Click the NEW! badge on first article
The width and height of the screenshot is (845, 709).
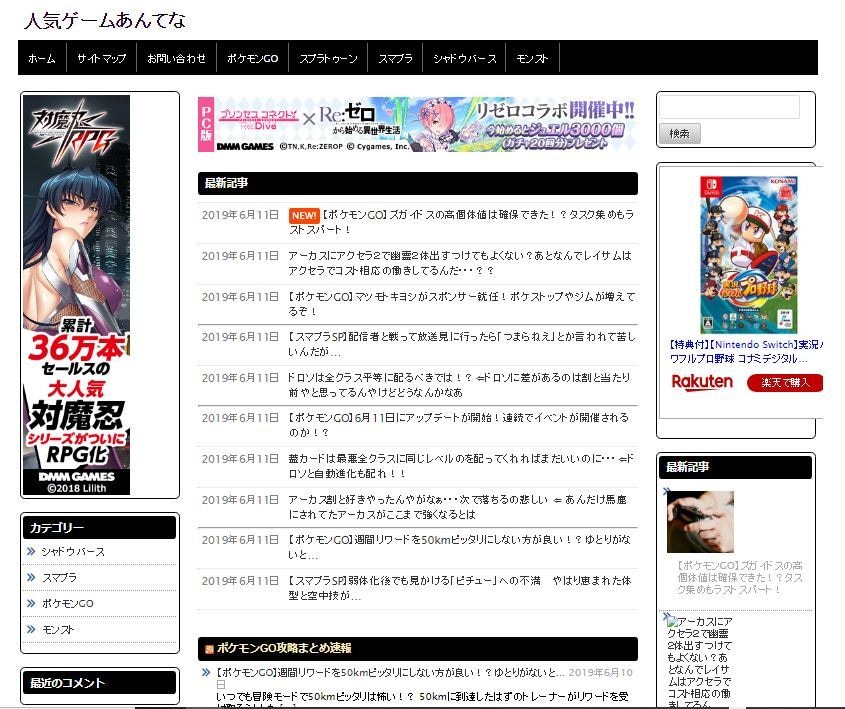tap(304, 216)
